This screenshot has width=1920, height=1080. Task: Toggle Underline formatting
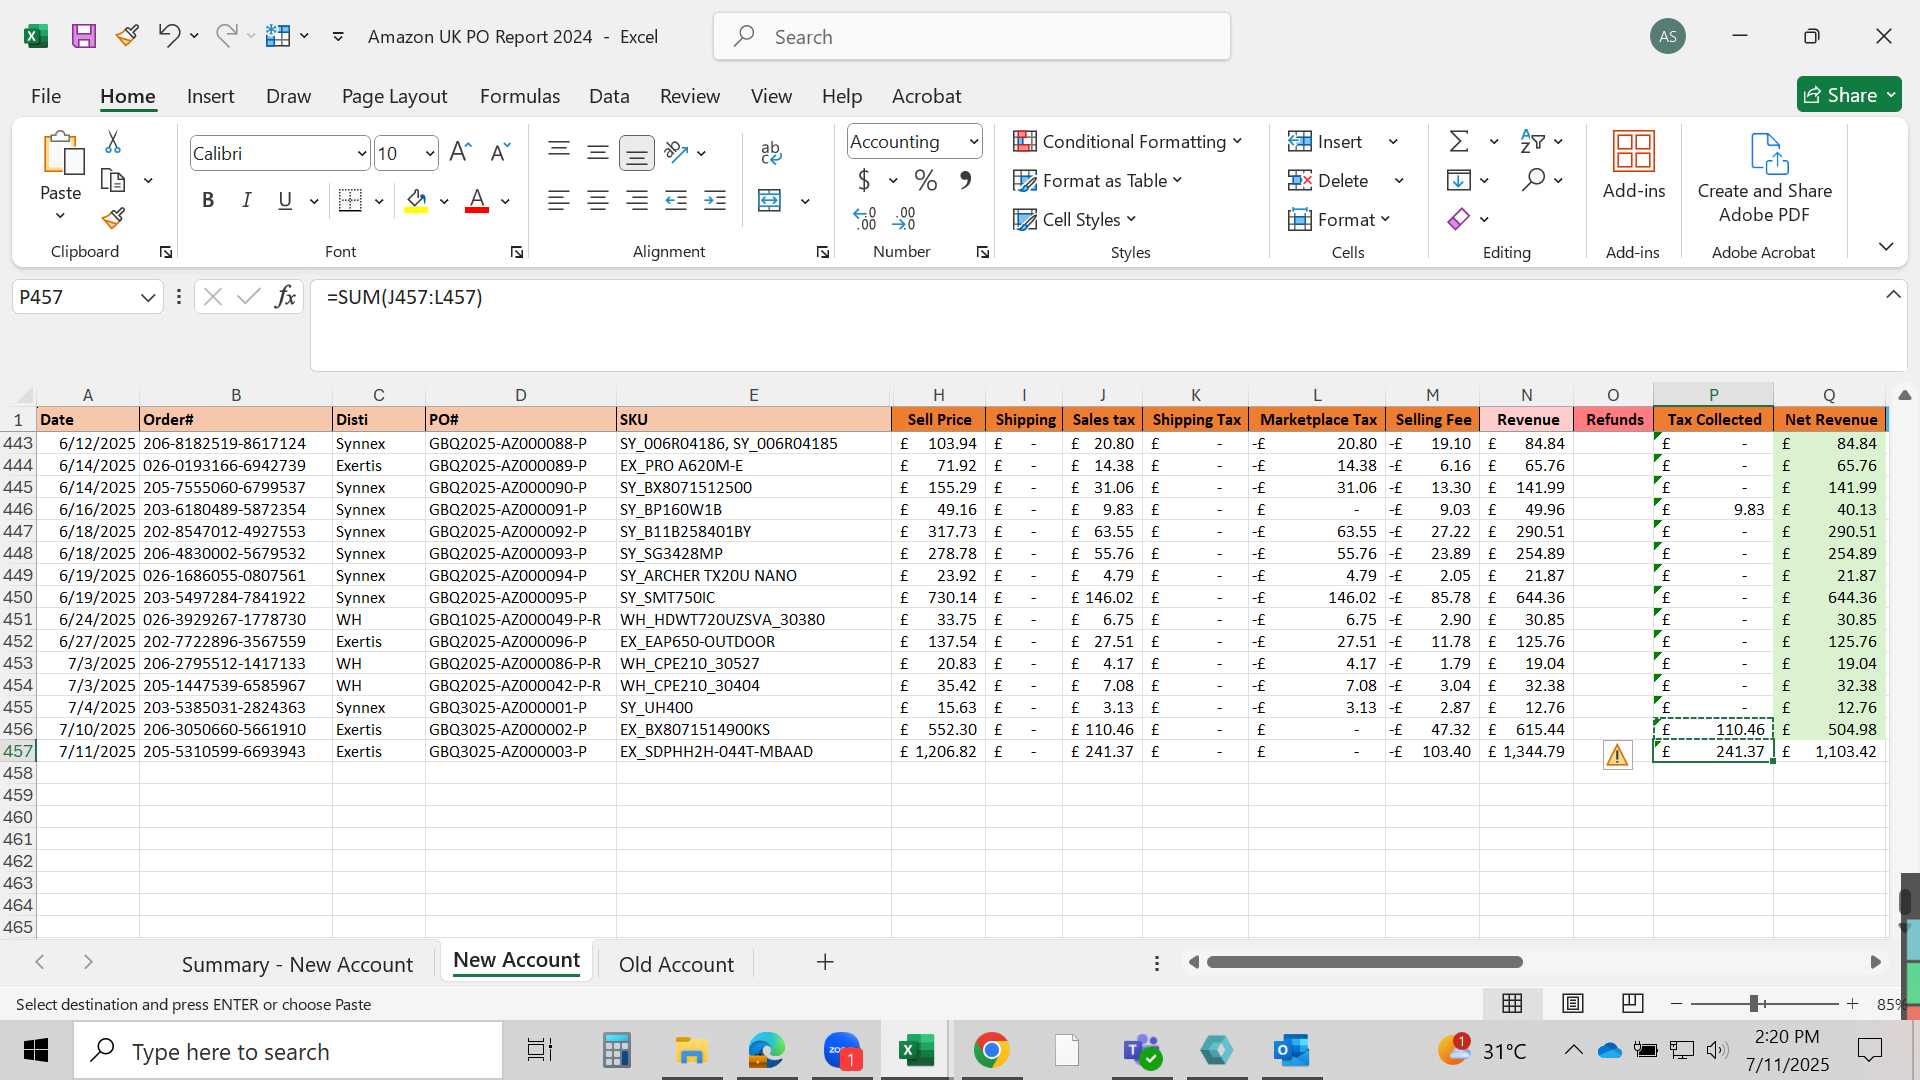point(285,201)
